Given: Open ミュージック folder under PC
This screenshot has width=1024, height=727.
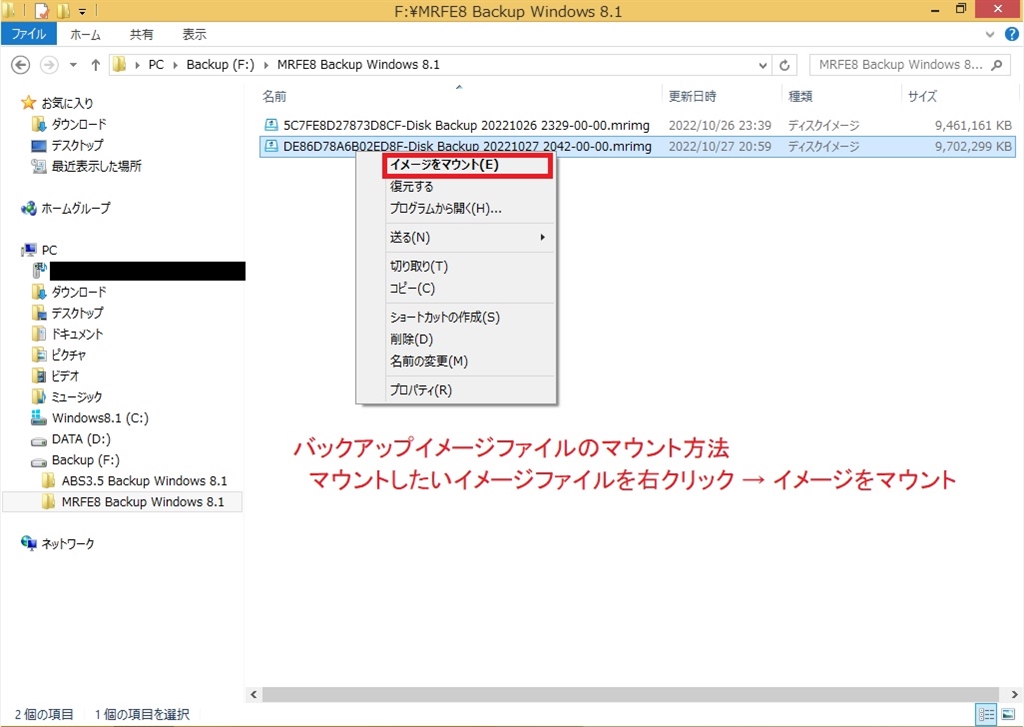Looking at the screenshot, I should 76,396.
